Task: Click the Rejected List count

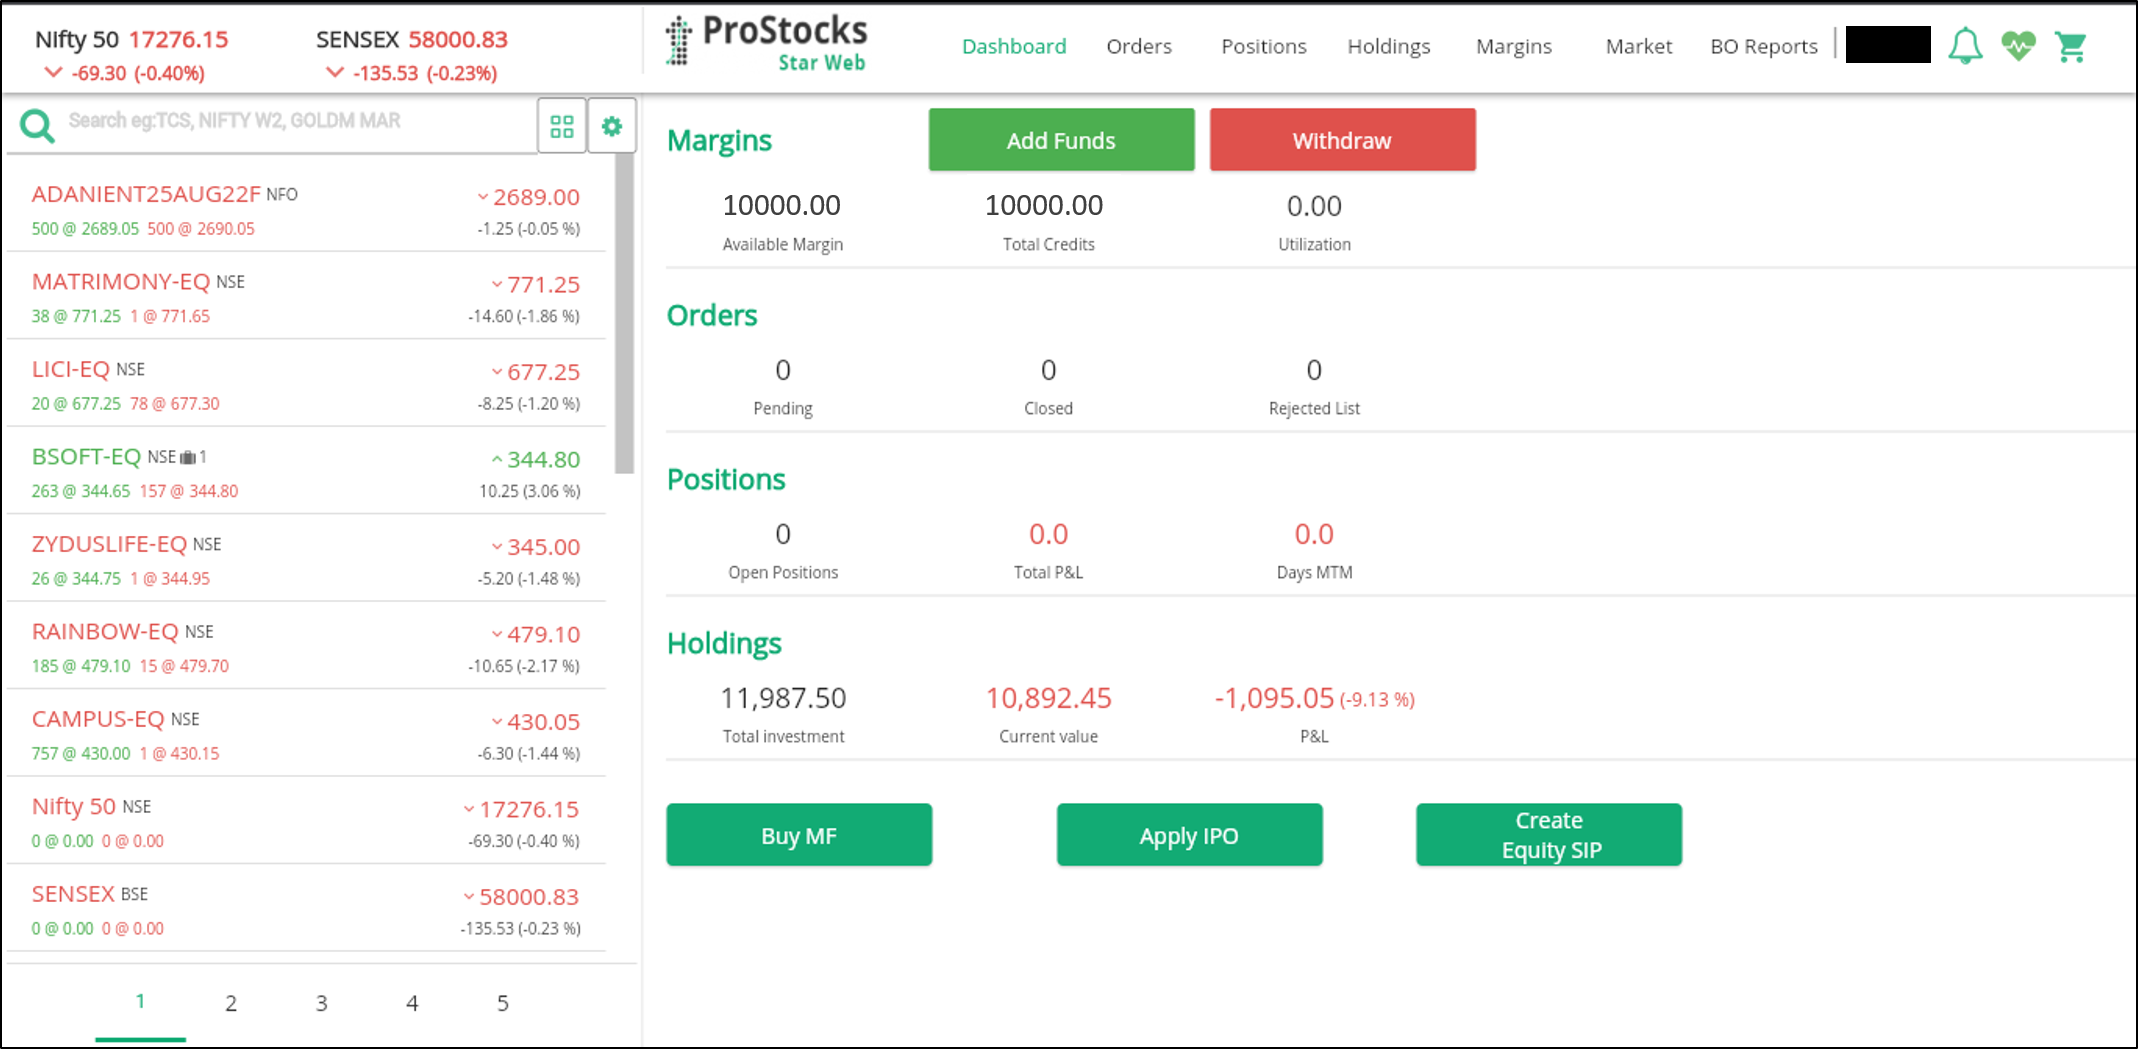Action: [1314, 370]
